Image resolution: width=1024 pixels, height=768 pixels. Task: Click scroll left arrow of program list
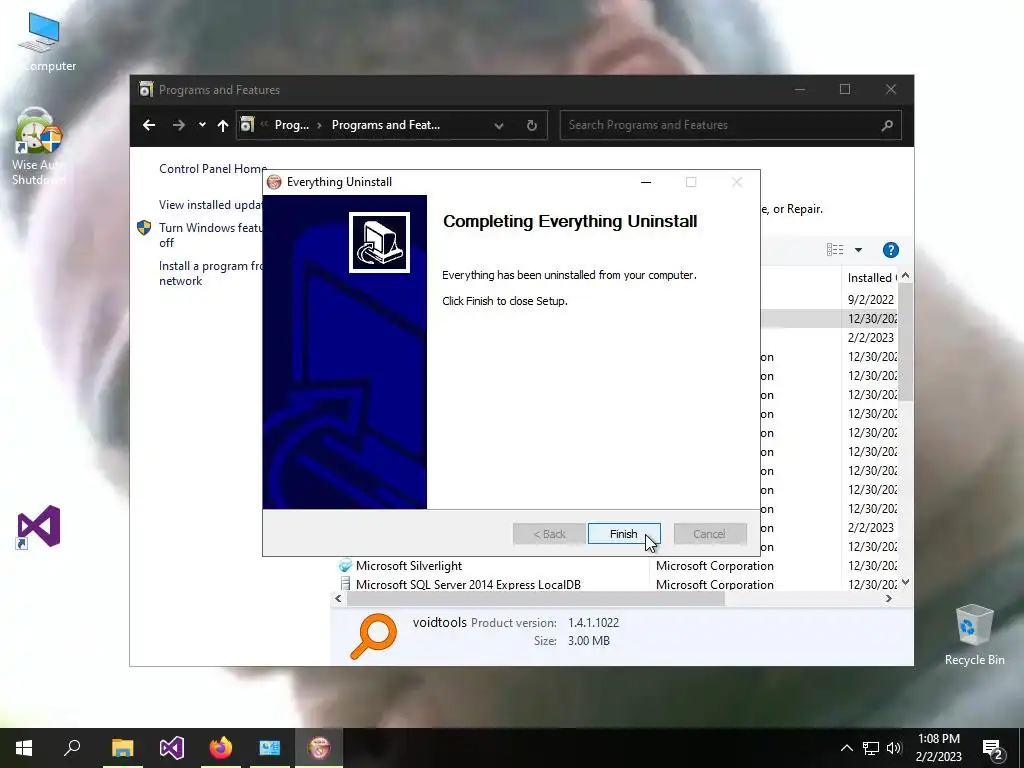pos(338,598)
